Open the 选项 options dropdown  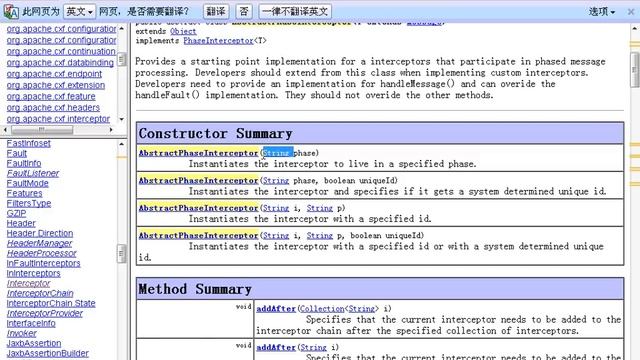click(x=602, y=11)
